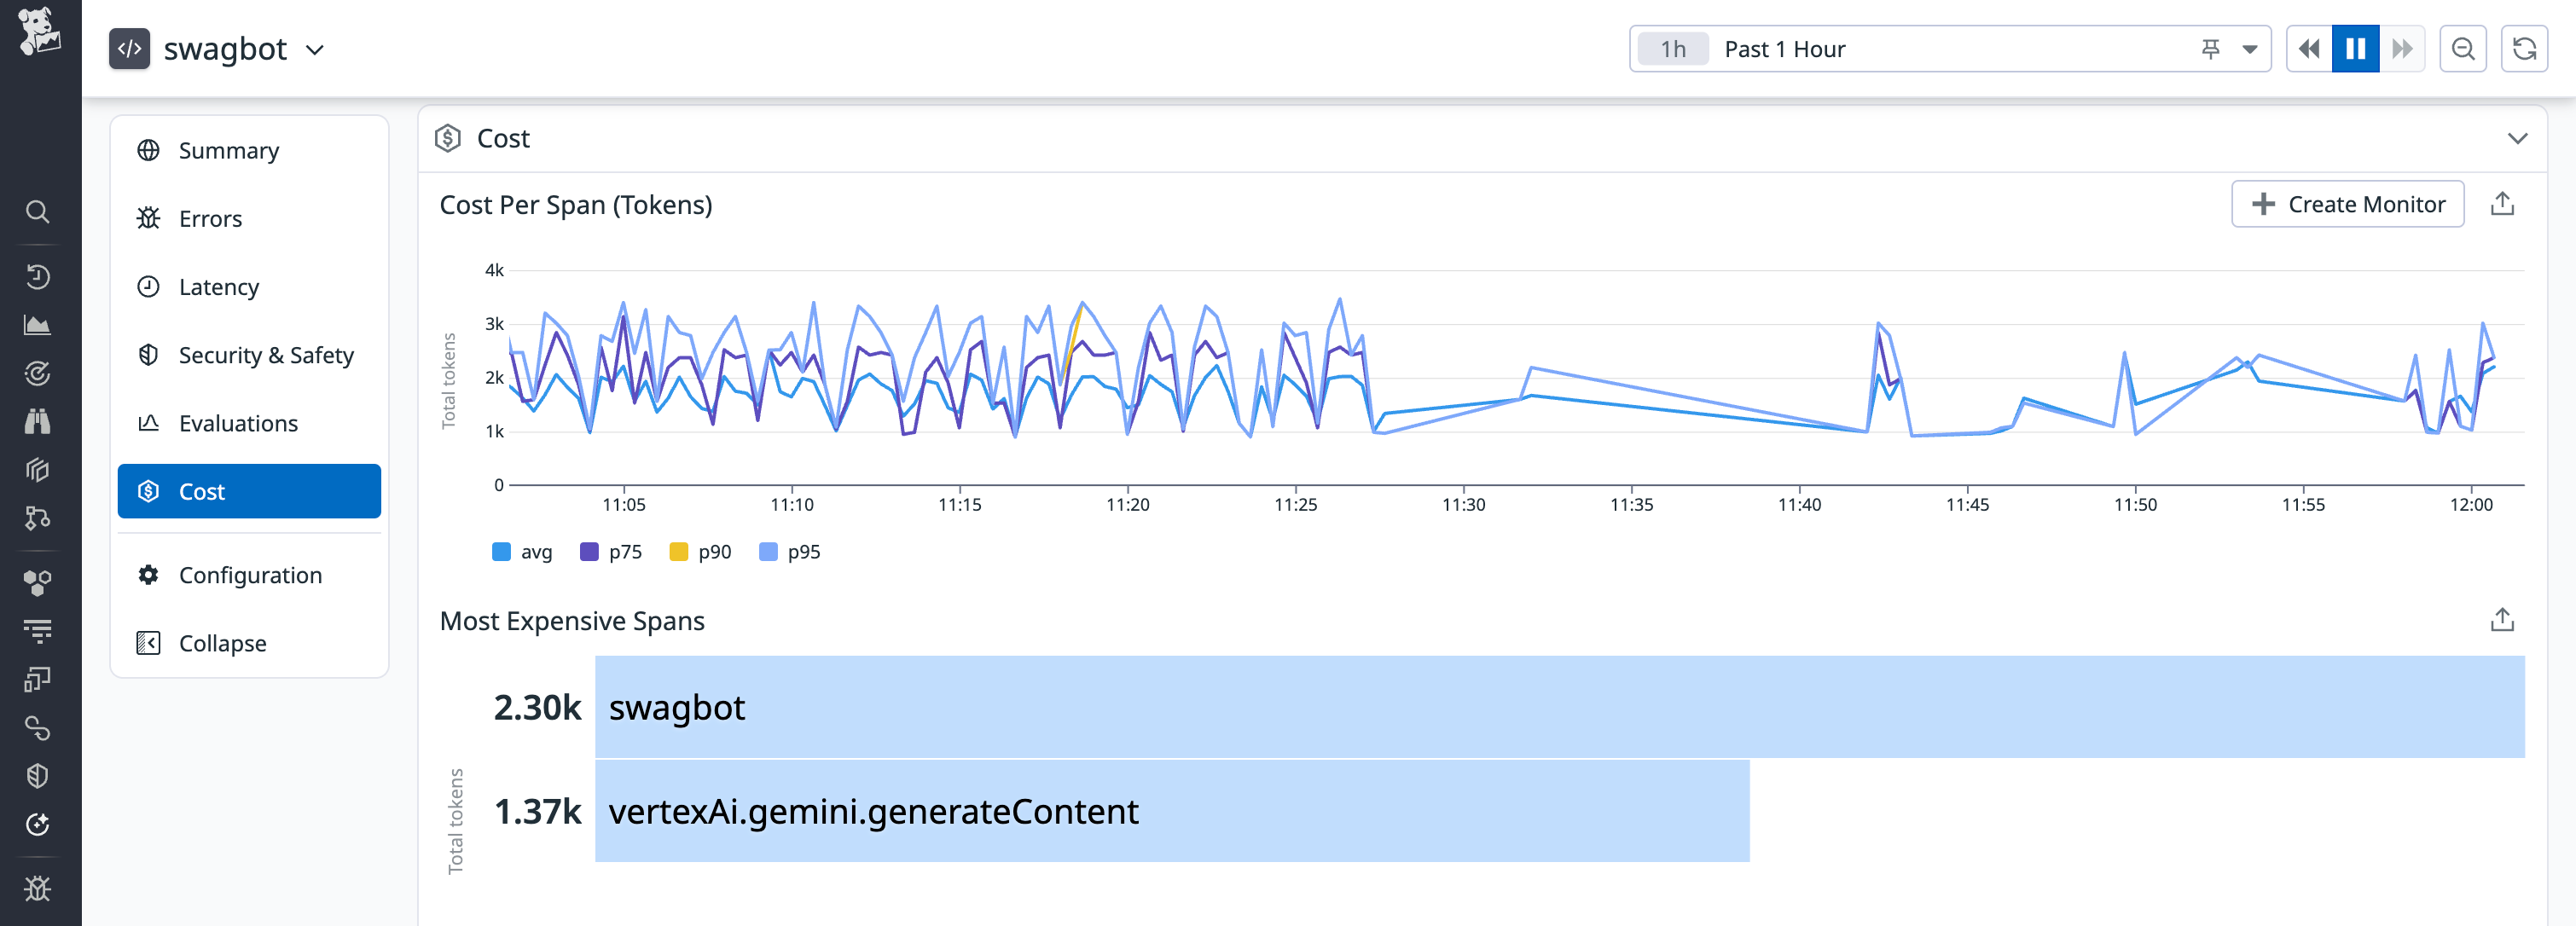
Task: Click the Create Monitor button
Action: pos(2348,203)
